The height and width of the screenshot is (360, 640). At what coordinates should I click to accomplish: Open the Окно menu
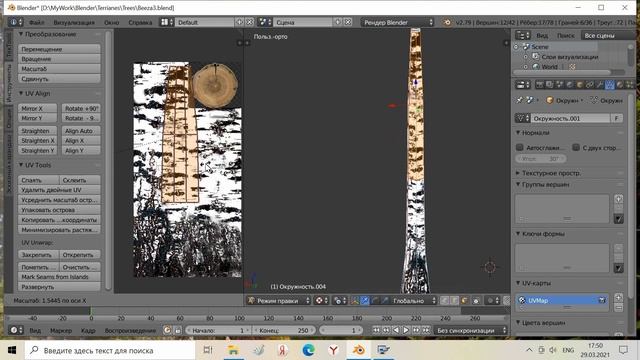coord(111,22)
